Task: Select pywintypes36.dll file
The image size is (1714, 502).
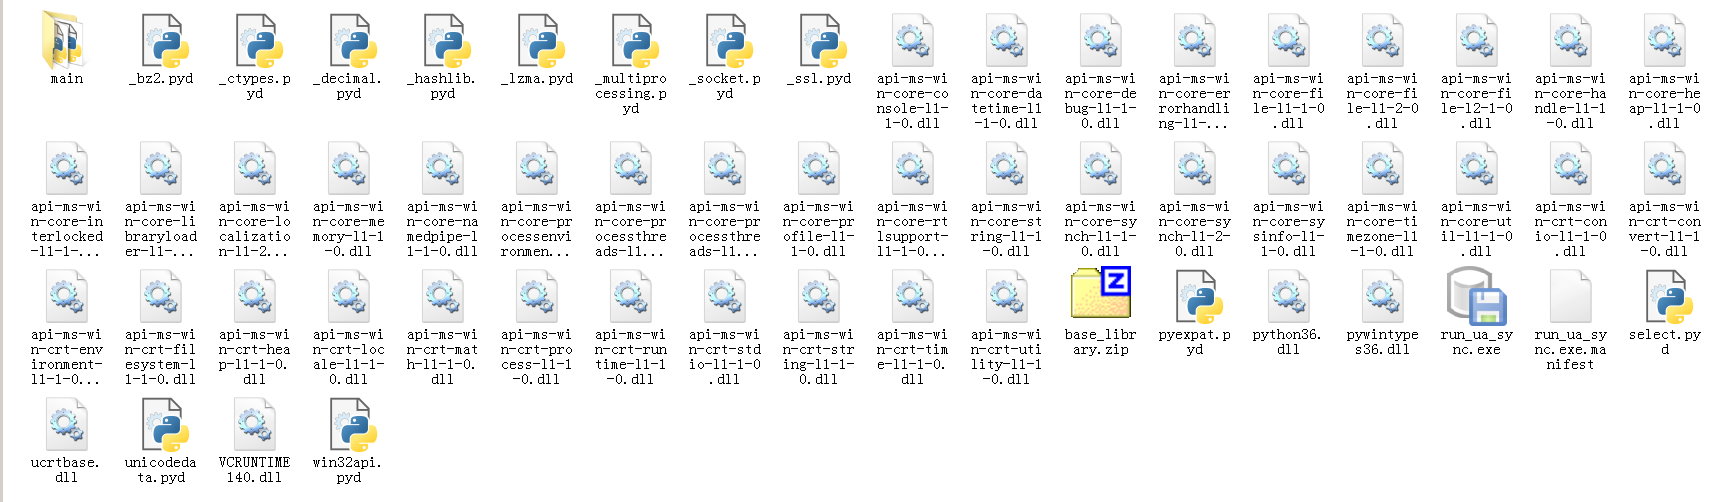Action: tap(1383, 297)
